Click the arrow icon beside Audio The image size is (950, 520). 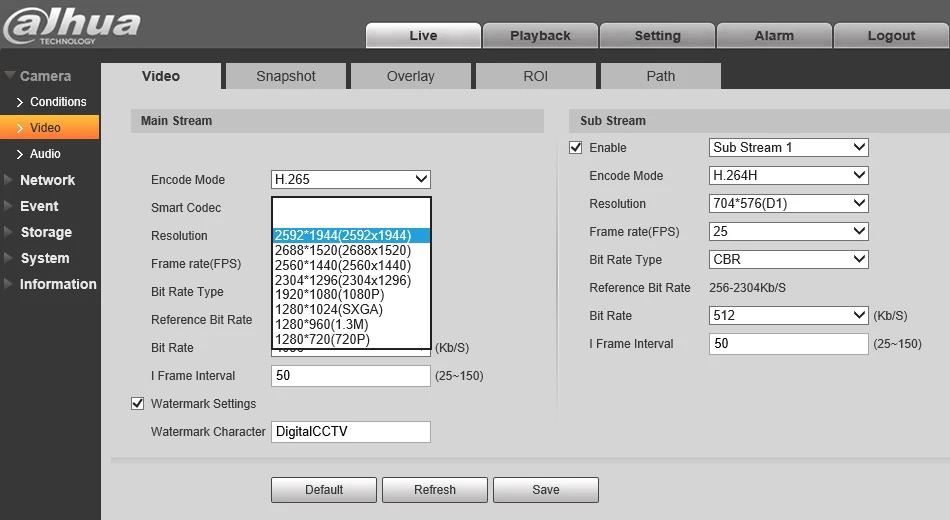(x=20, y=154)
